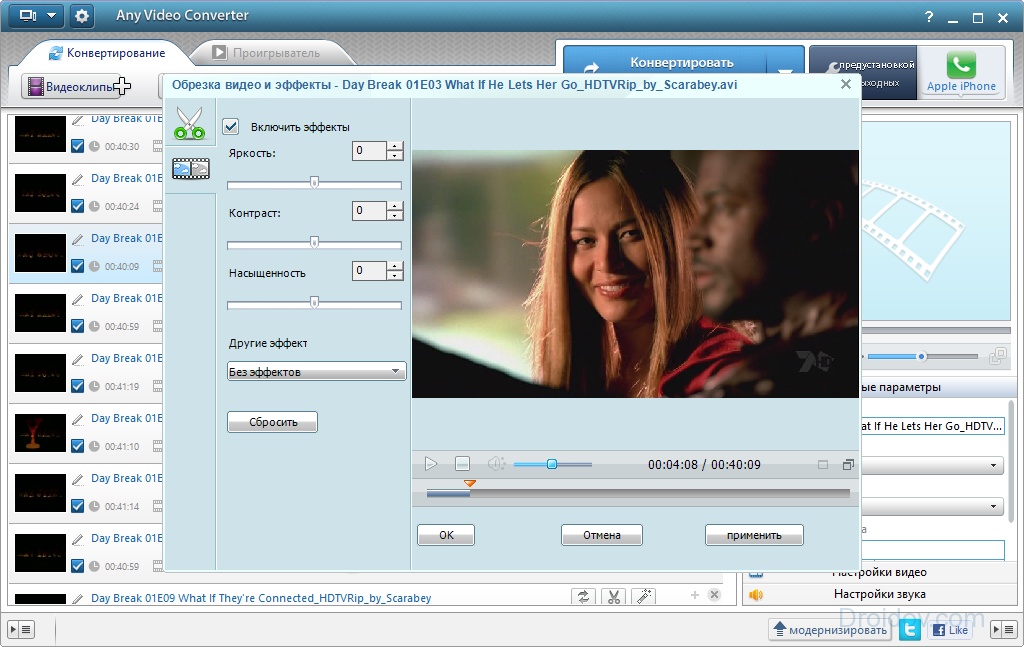The image size is (1024, 647).
Task: Click the применить apply button
Action: (x=754, y=535)
